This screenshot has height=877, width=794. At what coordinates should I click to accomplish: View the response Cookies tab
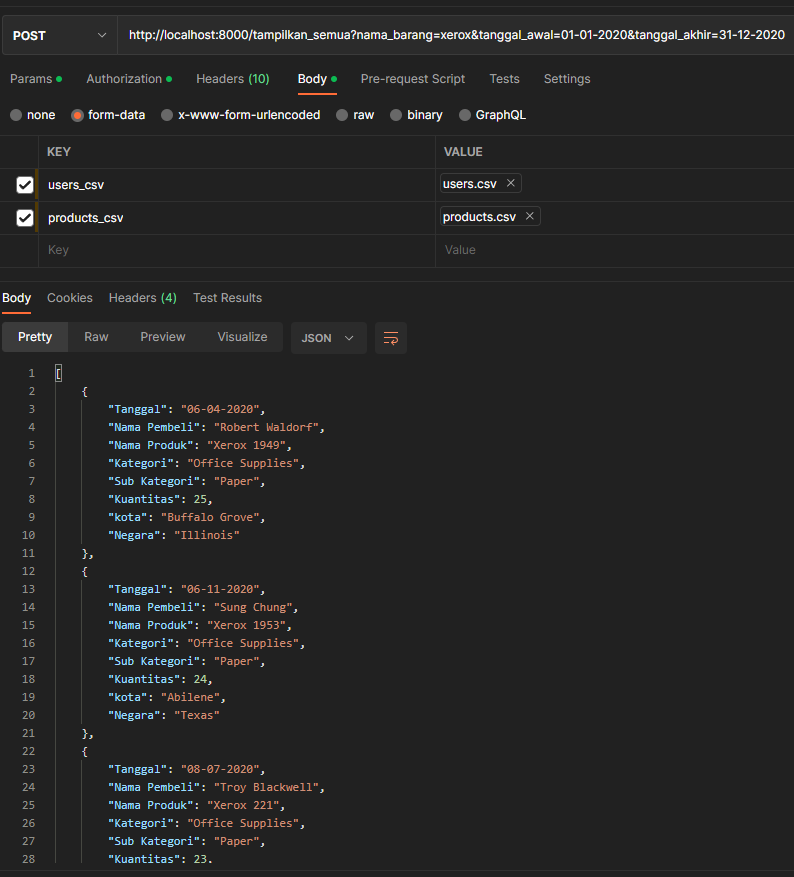69,297
